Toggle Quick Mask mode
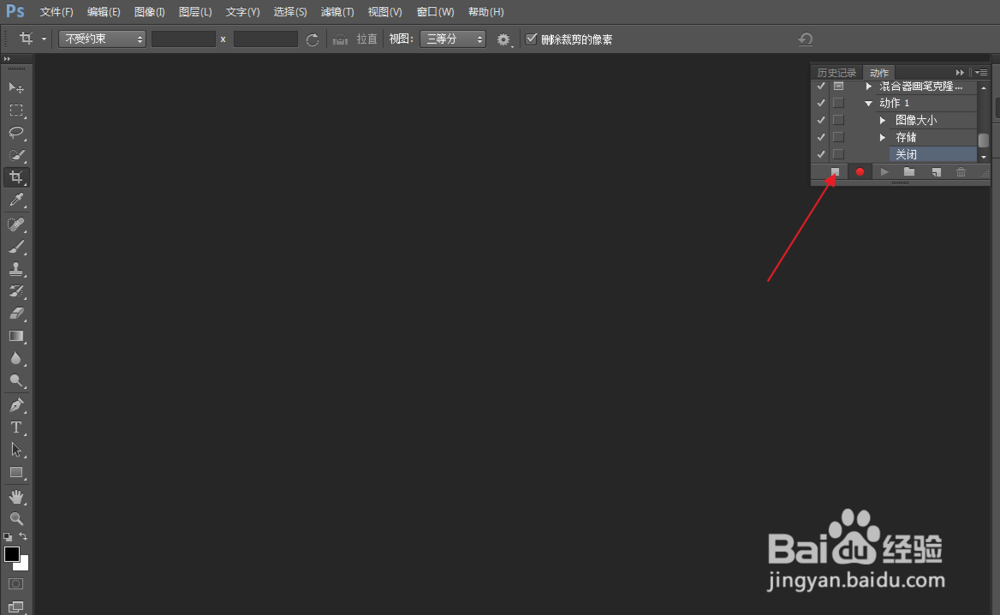The image size is (1000, 615). 16,584
